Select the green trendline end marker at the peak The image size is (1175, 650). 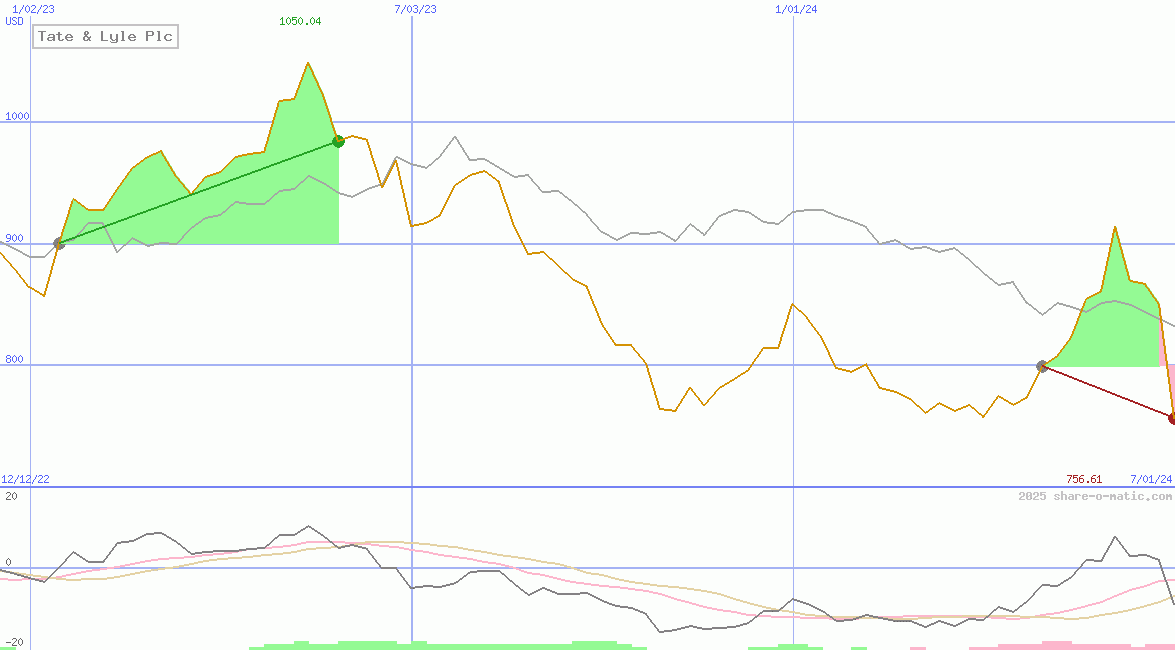338,141
